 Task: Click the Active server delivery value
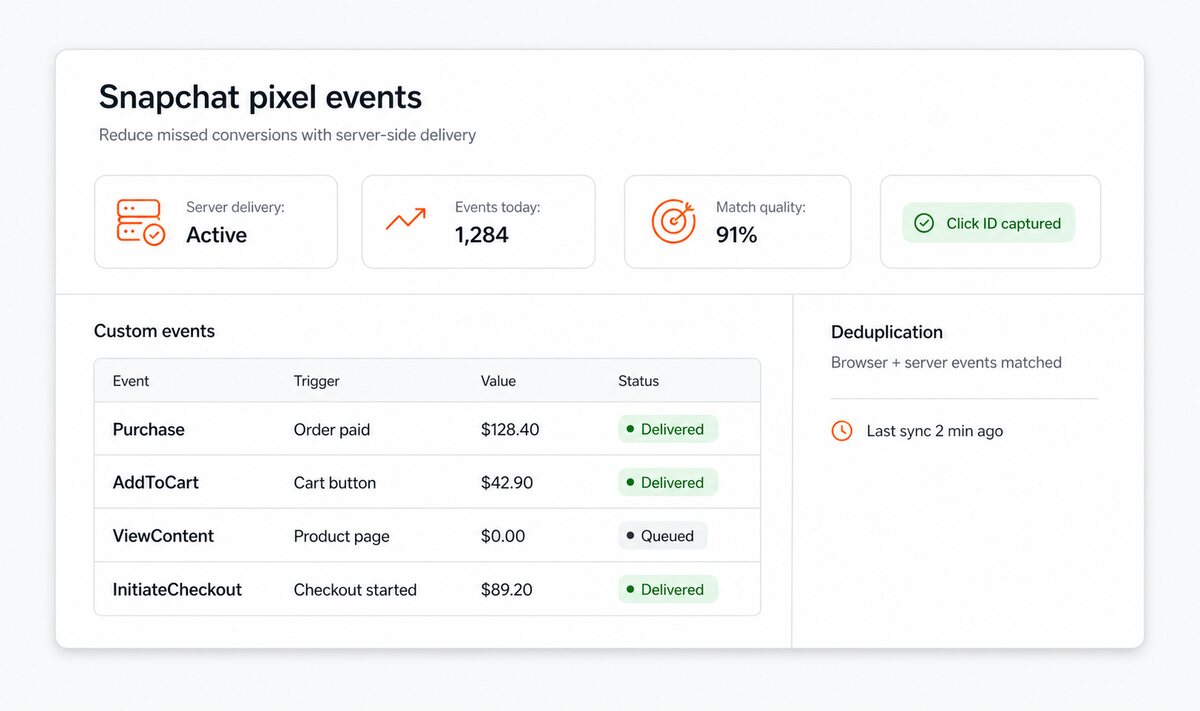(217, 235)
